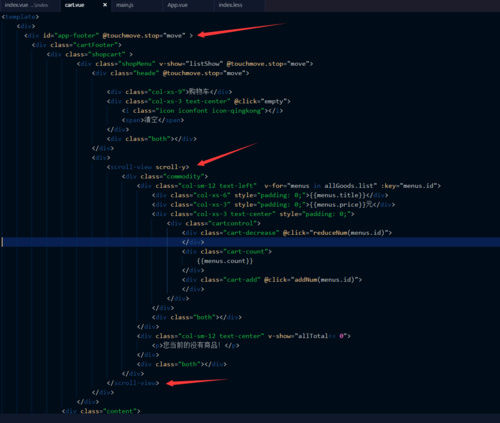Switch to the index.vue tab

coord(26,5)
